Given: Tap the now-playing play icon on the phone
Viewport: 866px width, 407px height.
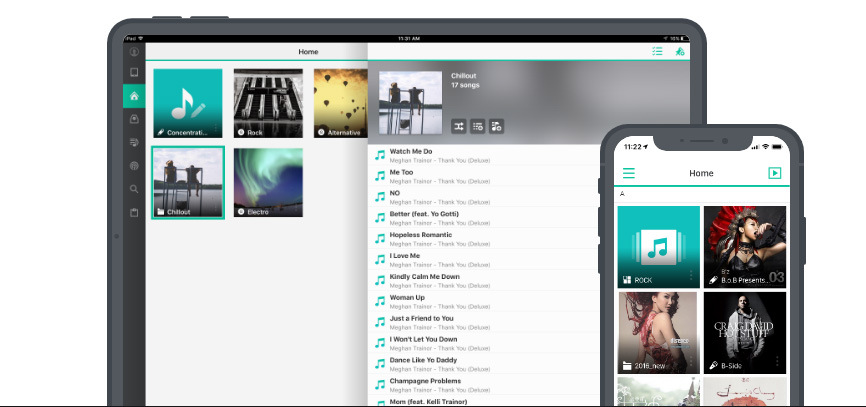Looking at the screenshot, I should click(x=774, y=173).
